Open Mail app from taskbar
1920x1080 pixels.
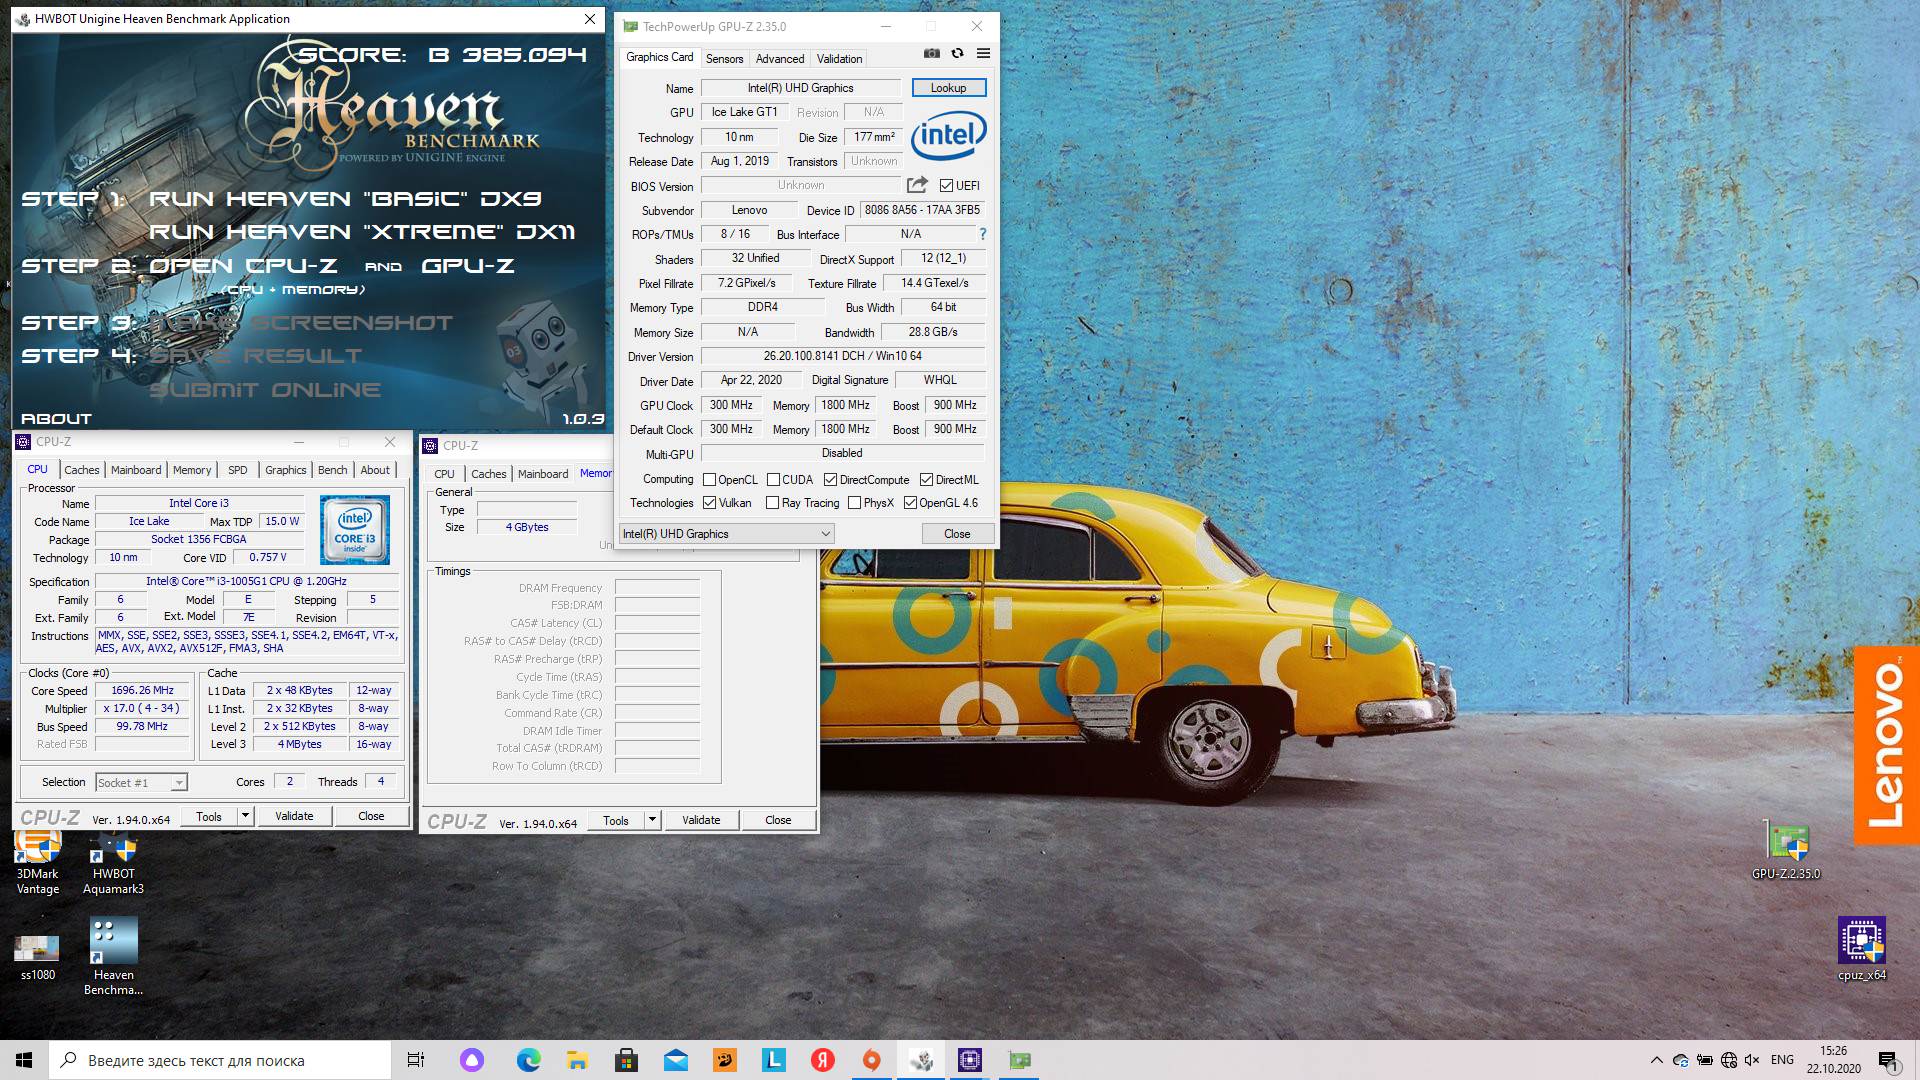pyautogui.click(x=675, y=1060)
